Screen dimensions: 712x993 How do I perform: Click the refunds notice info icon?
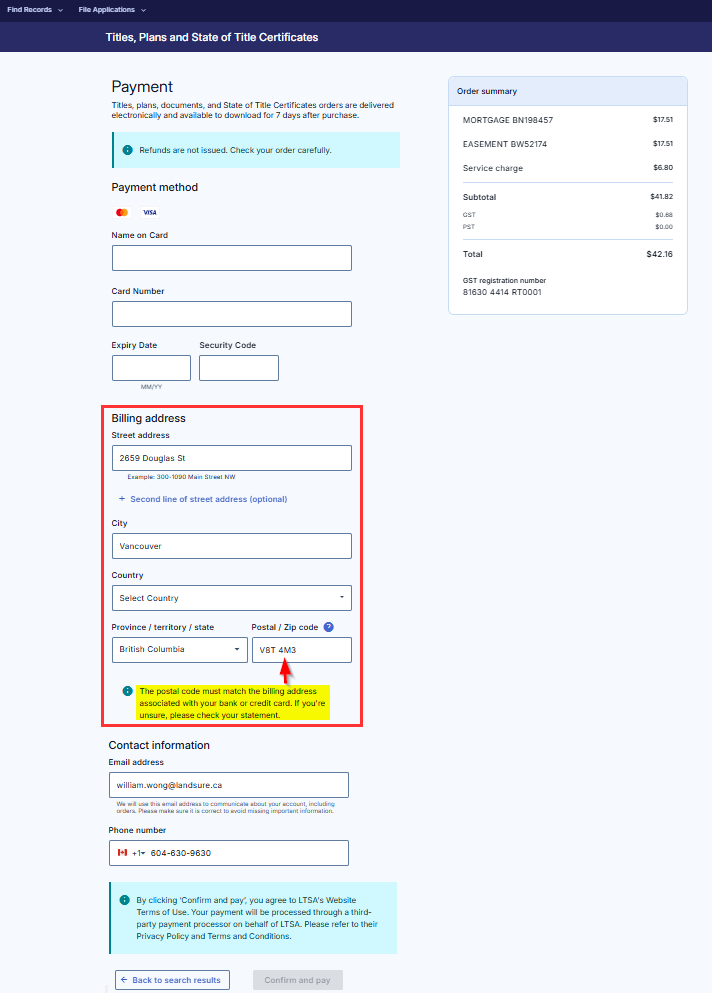pyautogui.click(x=127, y=150)
